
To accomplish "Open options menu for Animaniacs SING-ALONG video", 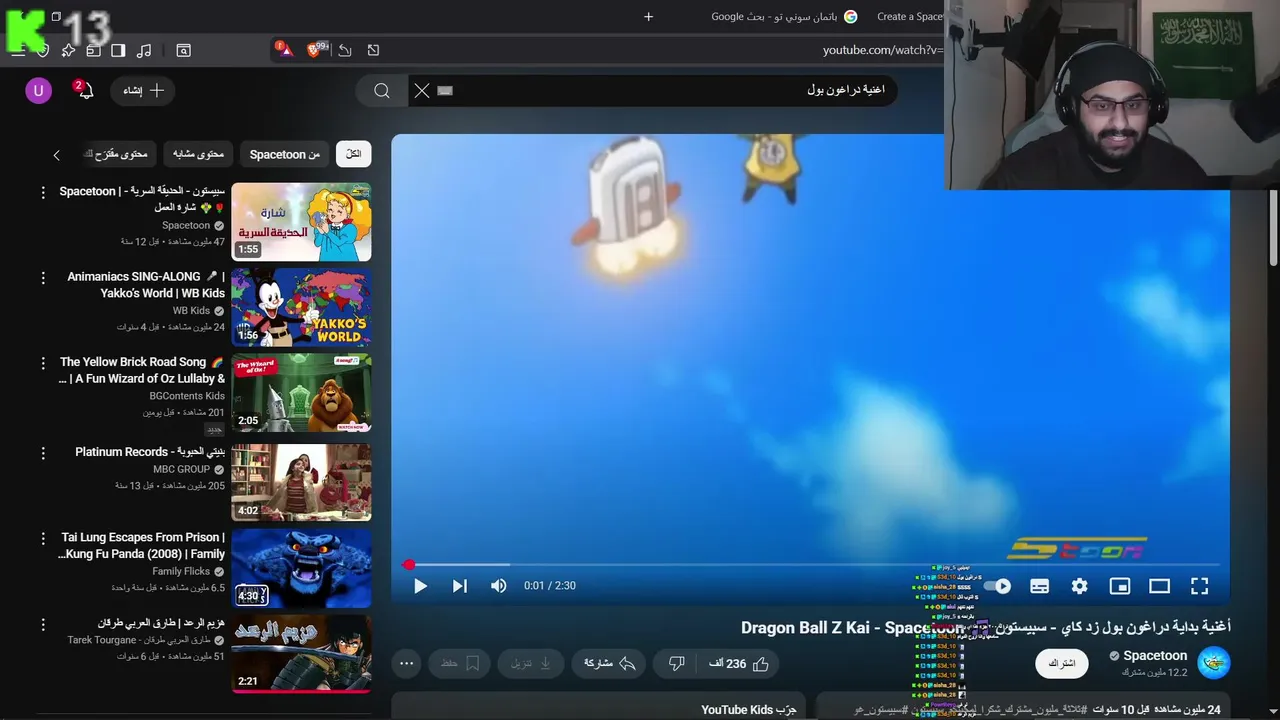I will tap(43, 278).
